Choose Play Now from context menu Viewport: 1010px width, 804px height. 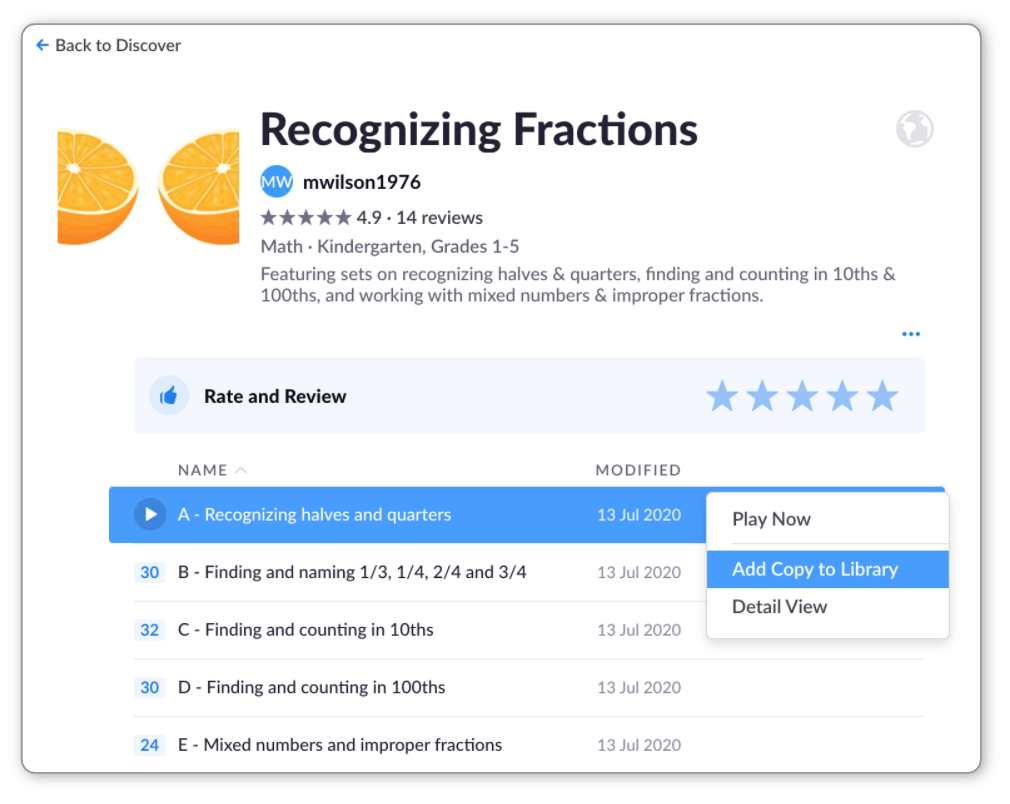[x=771, y=519]
